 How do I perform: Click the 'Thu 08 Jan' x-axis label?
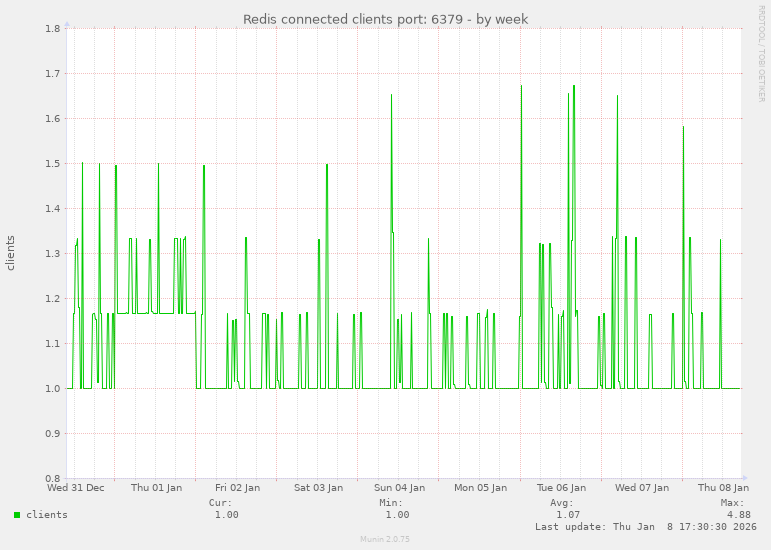pos(723,488)
